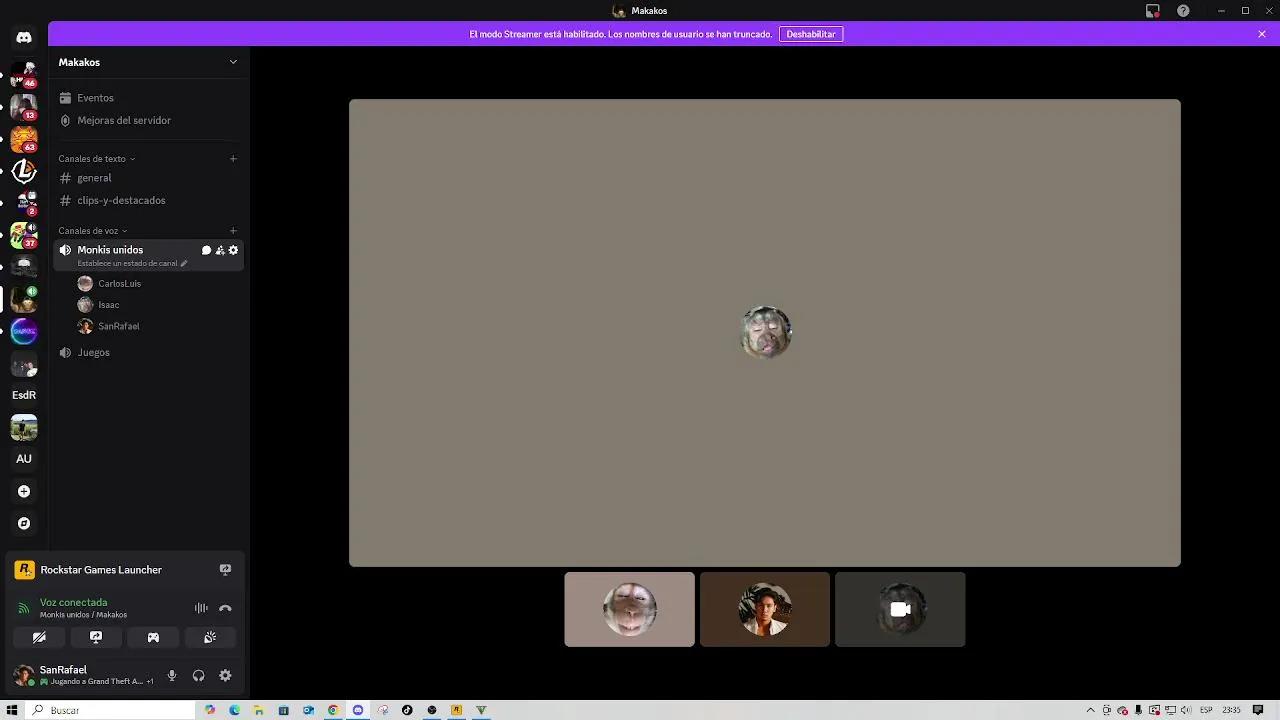The width and height of the screenshot is (1280, 720).
Task: Deafen with the headphones icon
Action: pos(198,676)
